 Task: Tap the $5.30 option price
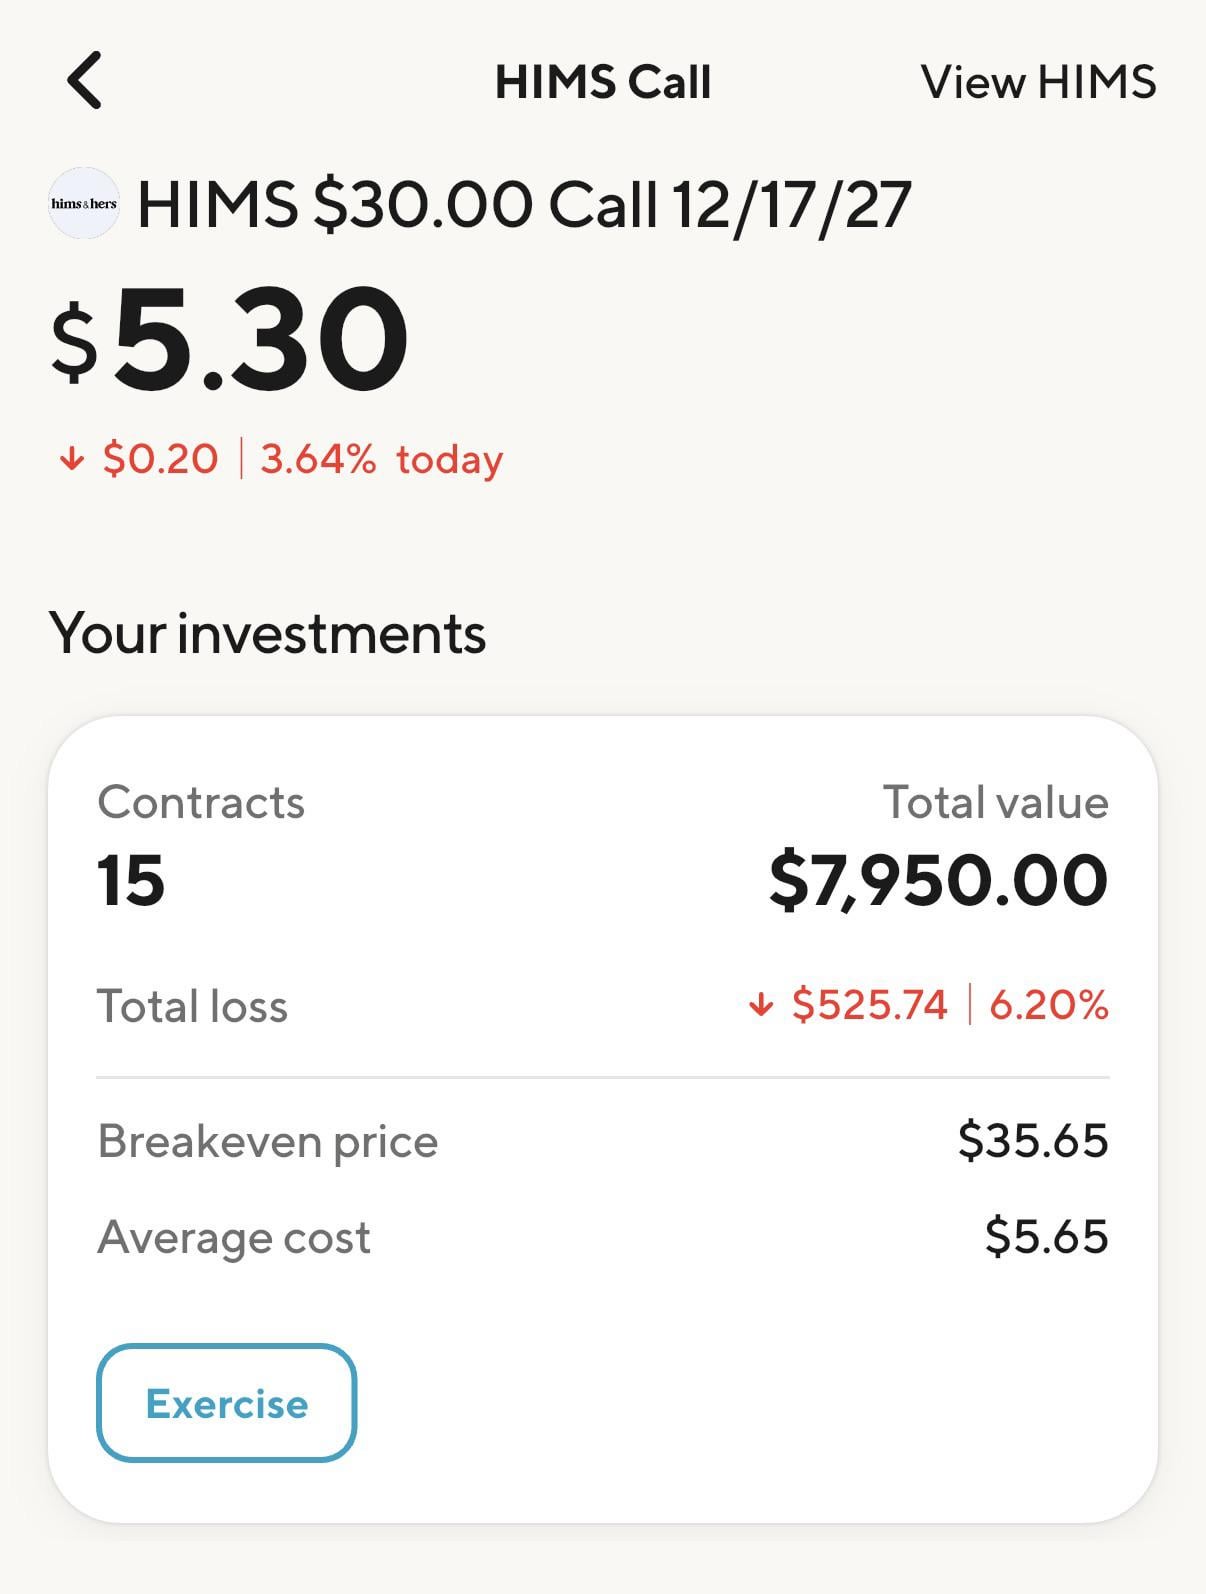click(x=231, y=340)
